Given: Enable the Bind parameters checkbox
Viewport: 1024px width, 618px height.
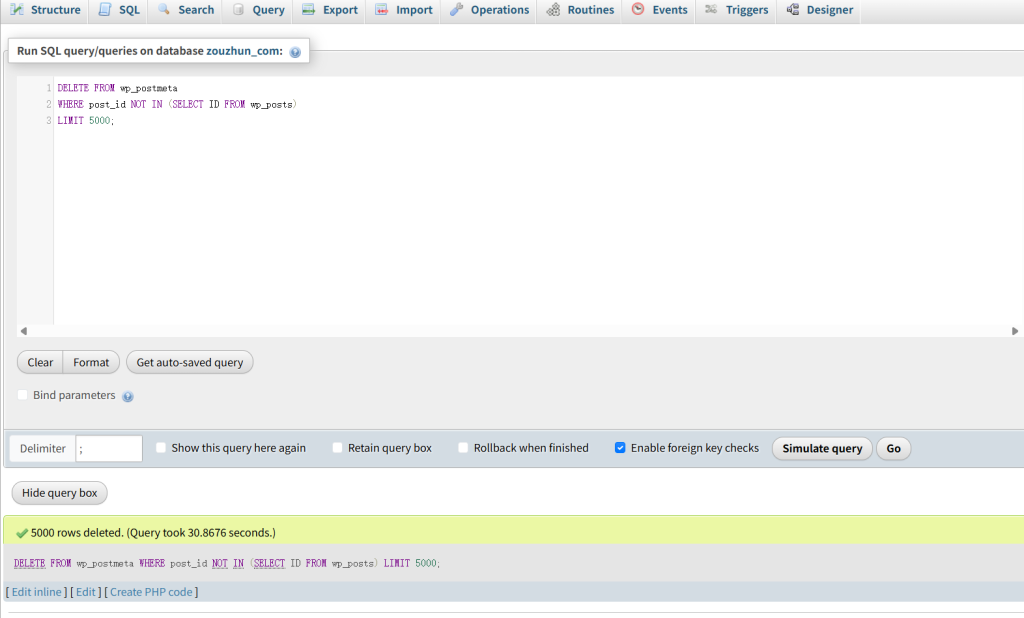Looking at the screenshot, I should (x=23, y=395).
